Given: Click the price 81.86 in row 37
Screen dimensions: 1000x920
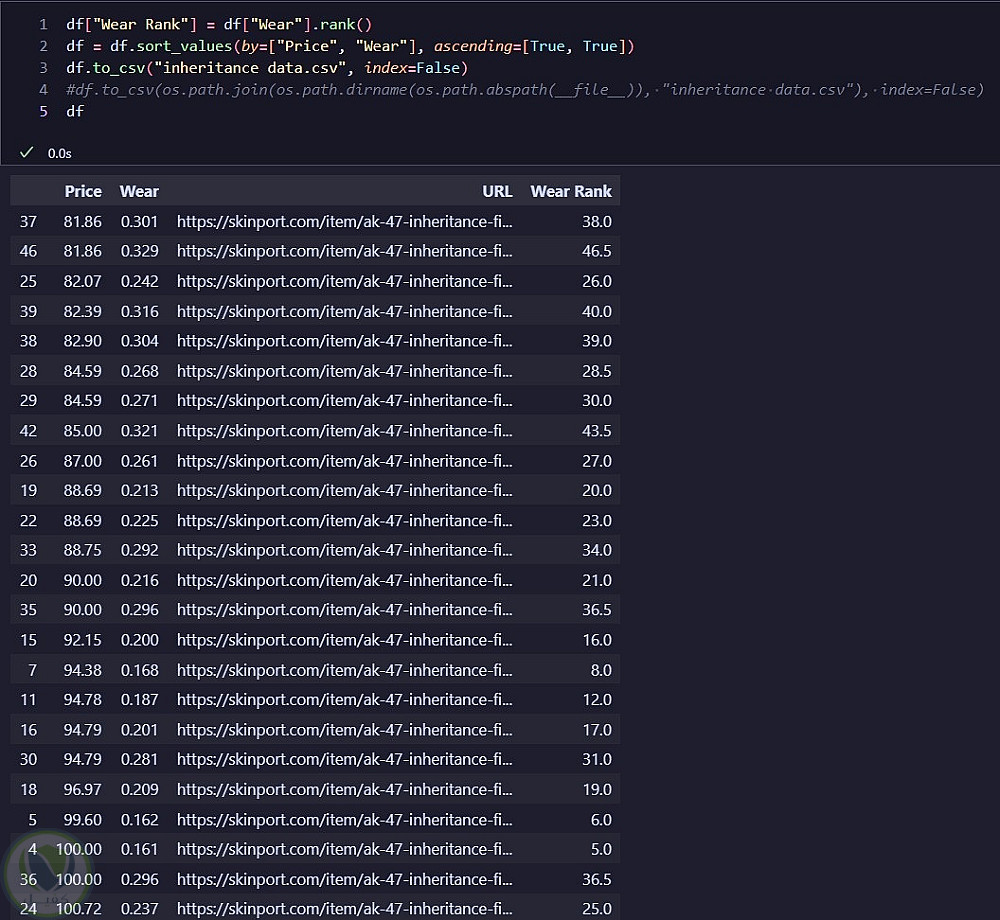Looking at the screenshot, I should pos(82,221).
